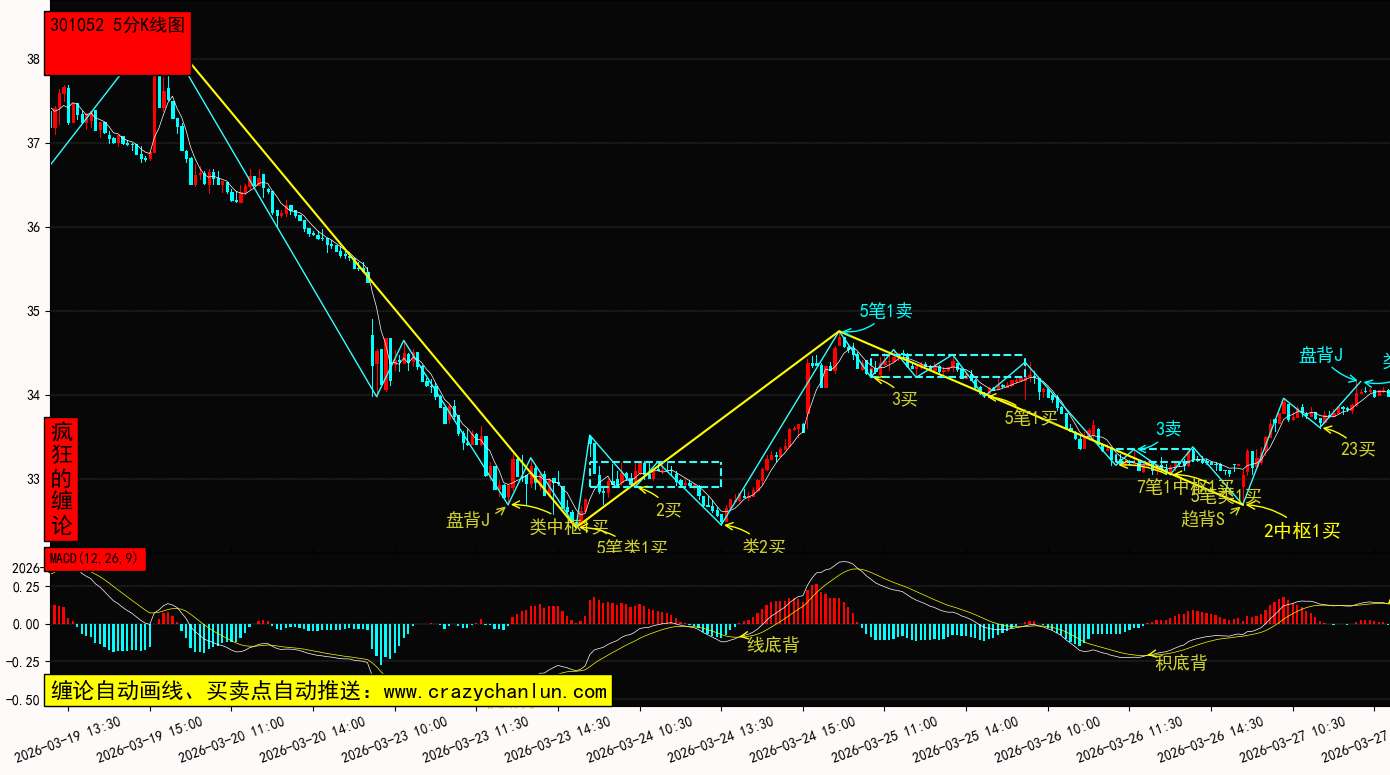The image size is (1390, 775).
Task: Click the 23买 buy marker
Action: [1358, 449]
